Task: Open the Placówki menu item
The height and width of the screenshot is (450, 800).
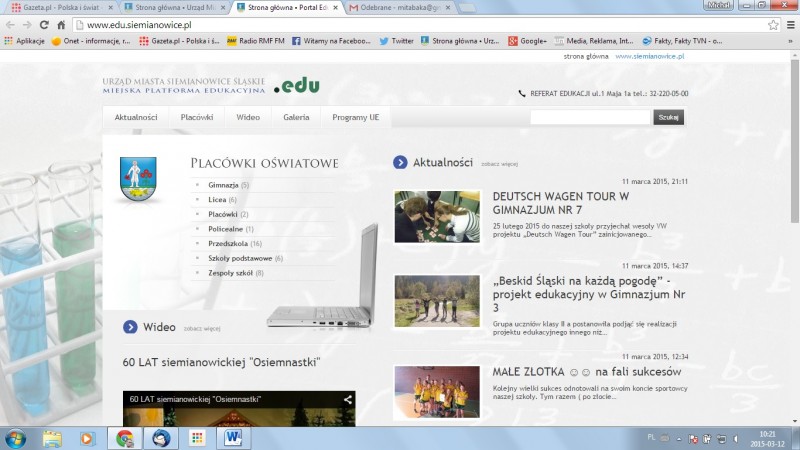Action: (197, 117)
